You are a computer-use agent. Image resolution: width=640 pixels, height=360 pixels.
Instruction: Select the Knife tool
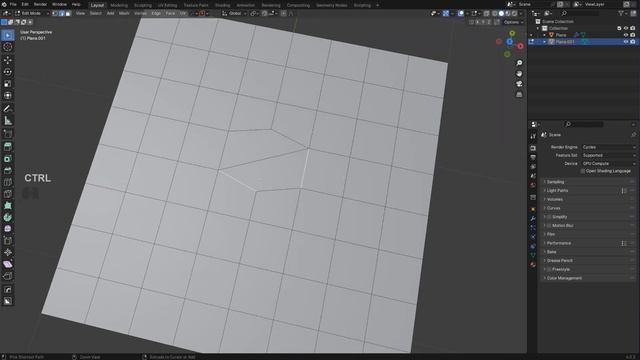[8, 194]
